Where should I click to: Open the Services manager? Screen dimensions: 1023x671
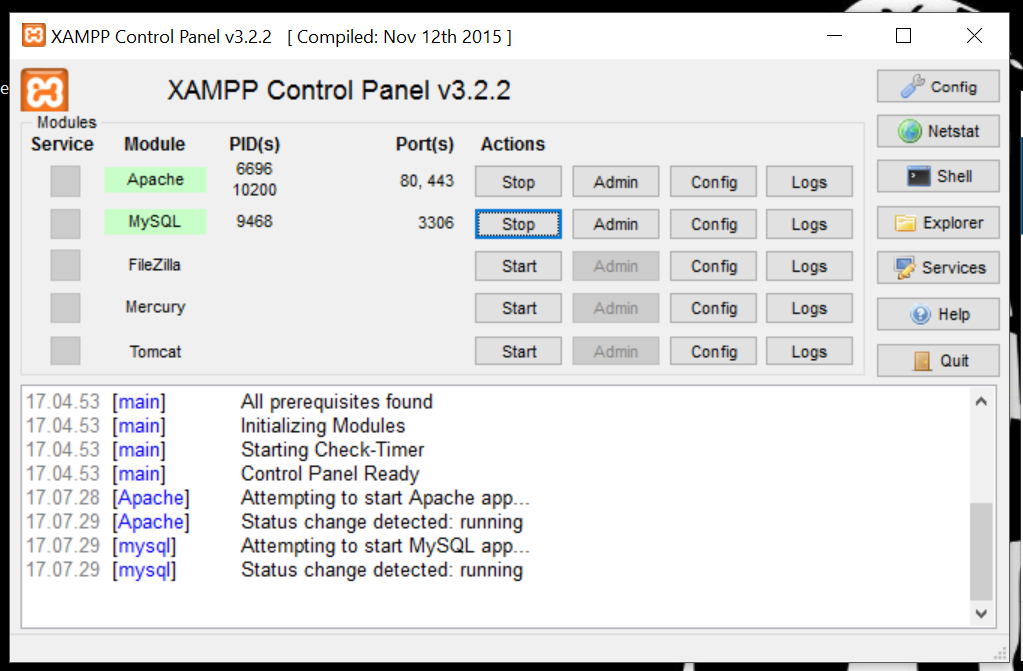pyautogui.click(x=938, y=268)
